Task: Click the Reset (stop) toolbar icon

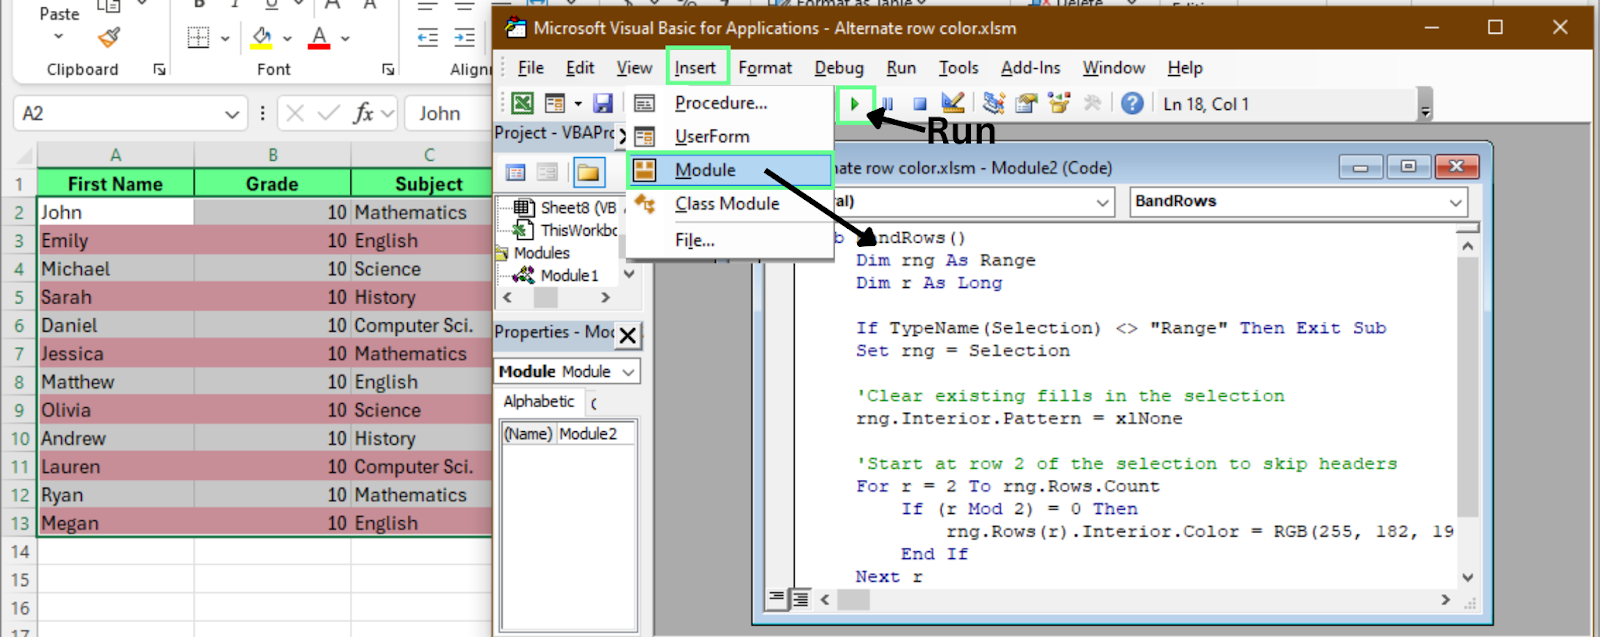Action: [920, 103]
